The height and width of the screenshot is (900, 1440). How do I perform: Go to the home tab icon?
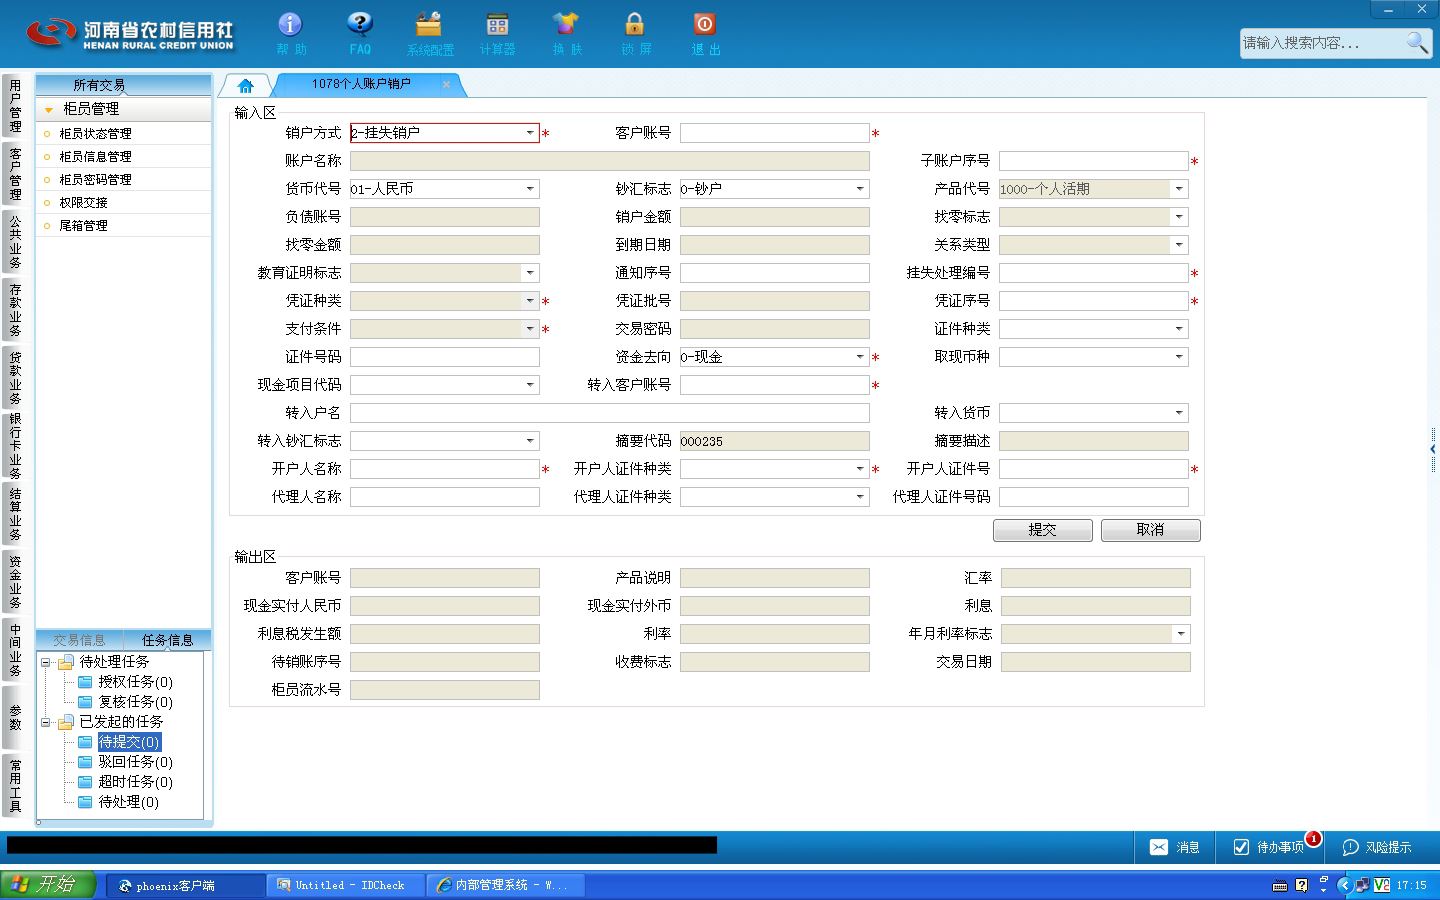click(x=246, y=85)
